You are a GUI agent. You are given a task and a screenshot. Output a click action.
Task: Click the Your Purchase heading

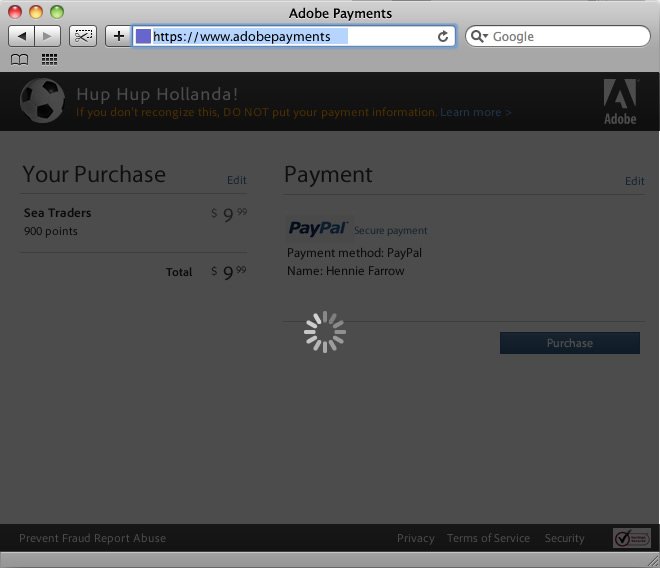tap(94, 174)
